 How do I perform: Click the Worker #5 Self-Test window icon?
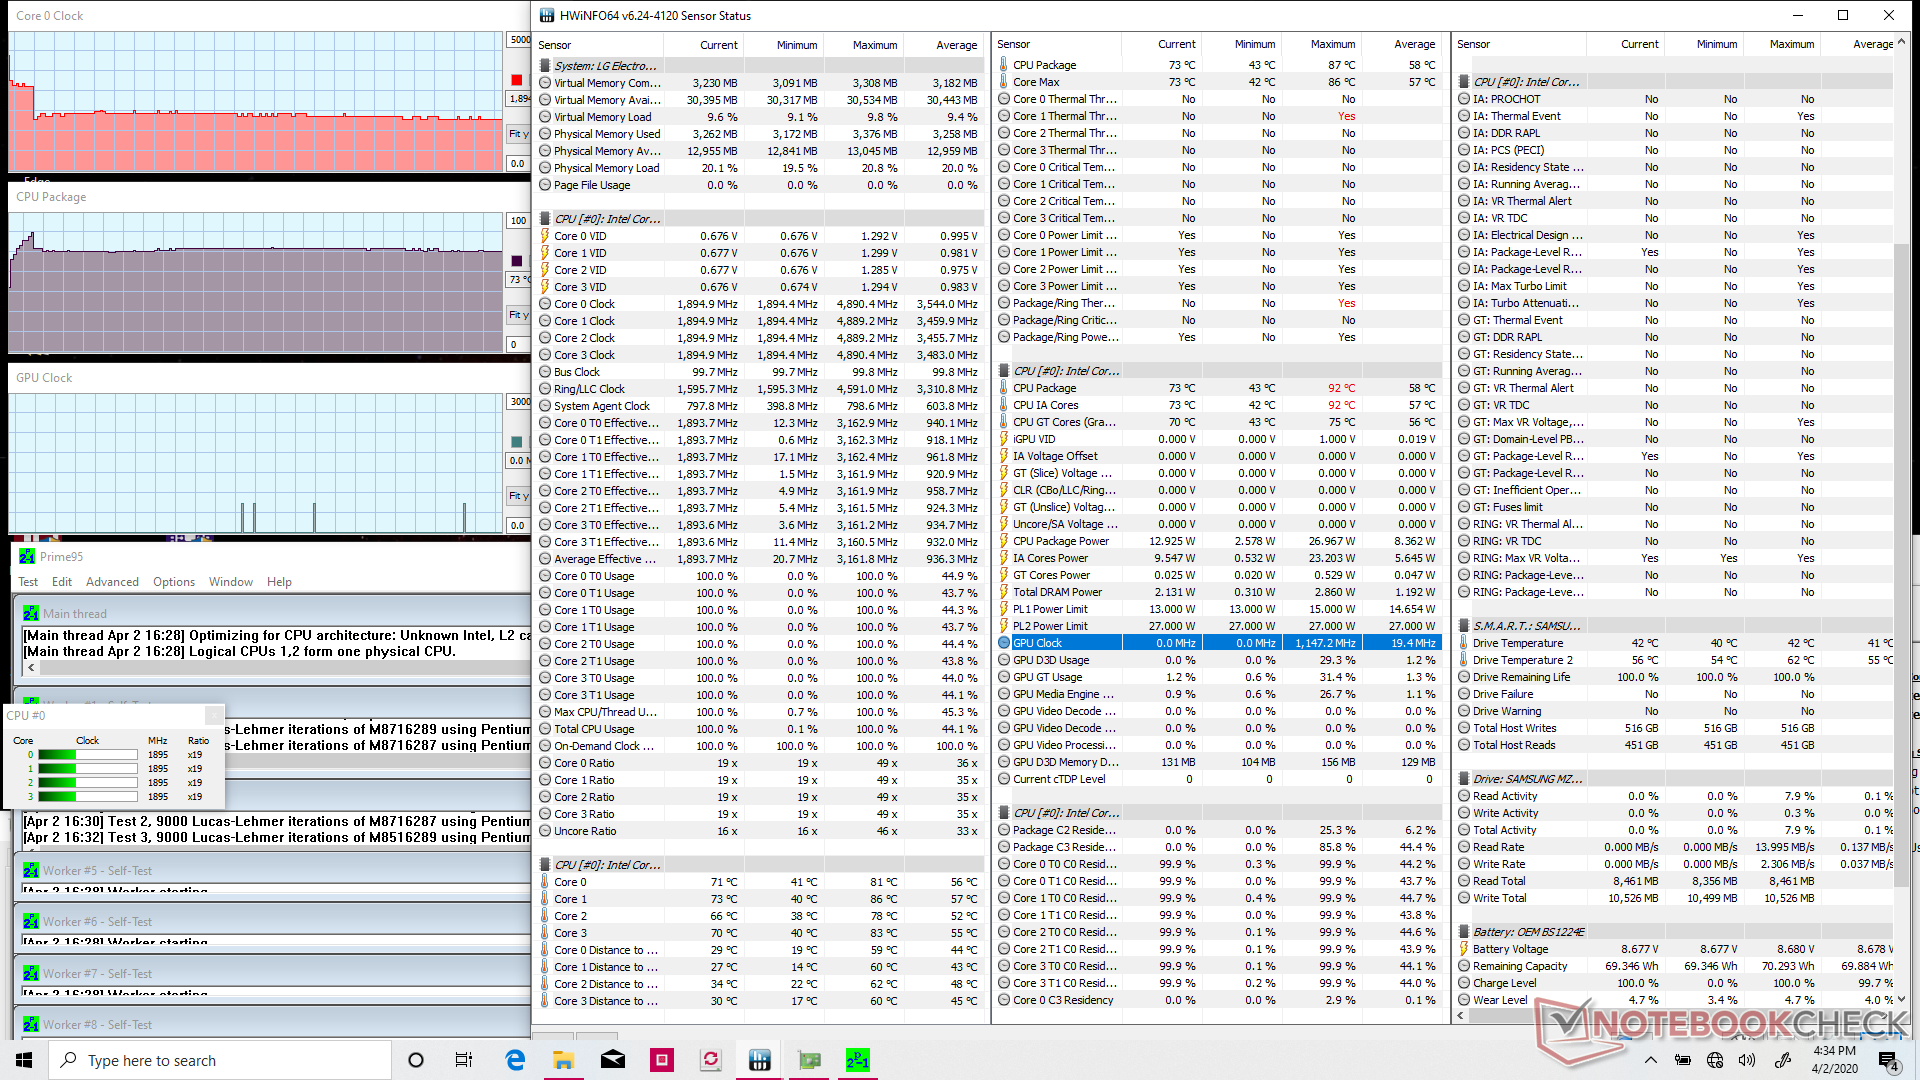[x=31, y=871]
